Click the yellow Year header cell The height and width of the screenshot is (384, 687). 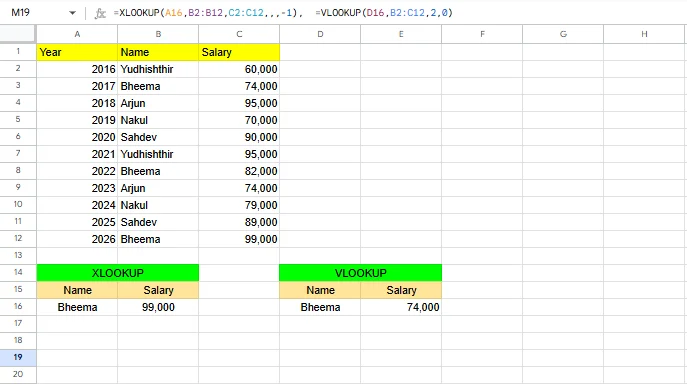click(77, 52)
